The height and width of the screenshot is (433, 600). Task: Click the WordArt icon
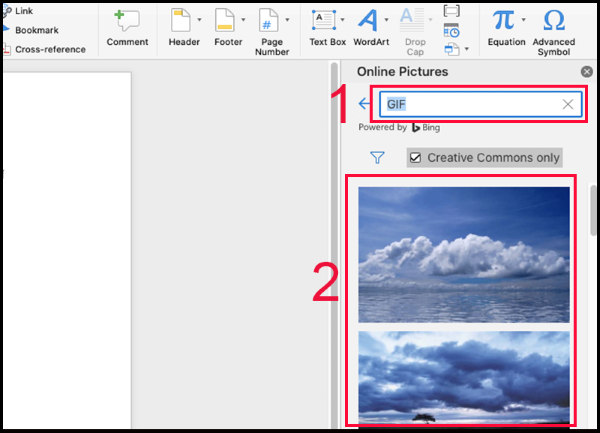369,20
